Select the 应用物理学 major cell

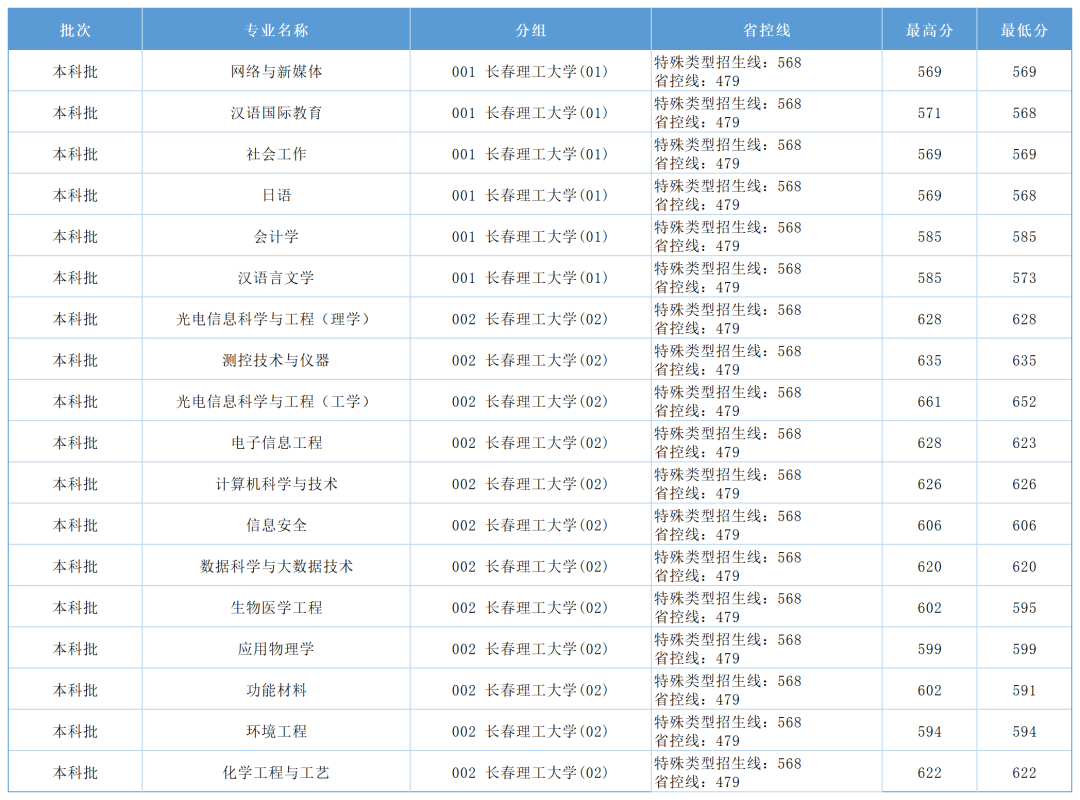[276, 648]
